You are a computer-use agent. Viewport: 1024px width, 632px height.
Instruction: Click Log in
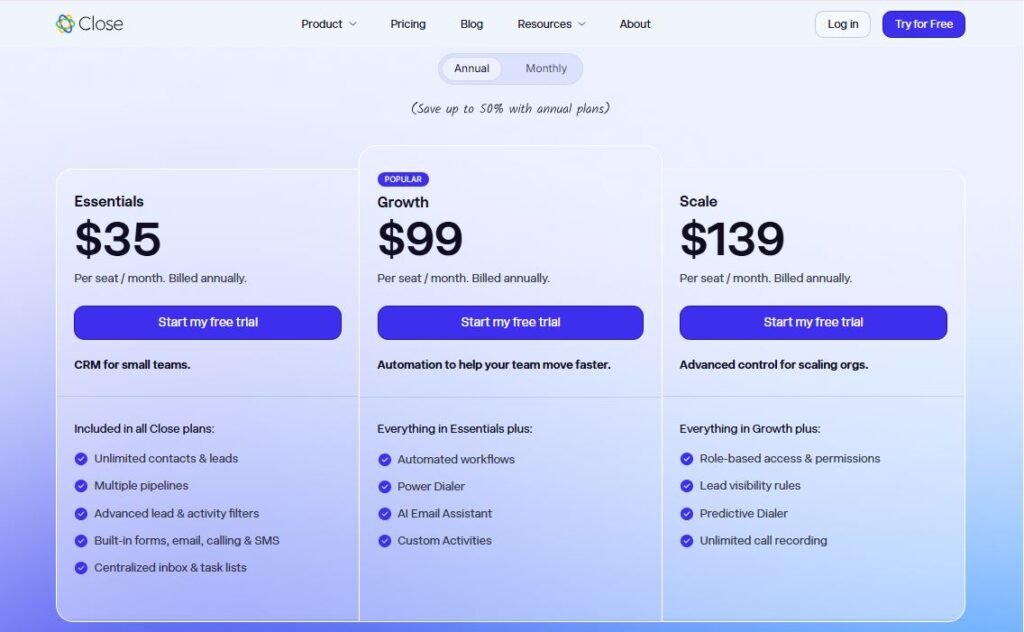pos(842,23)
